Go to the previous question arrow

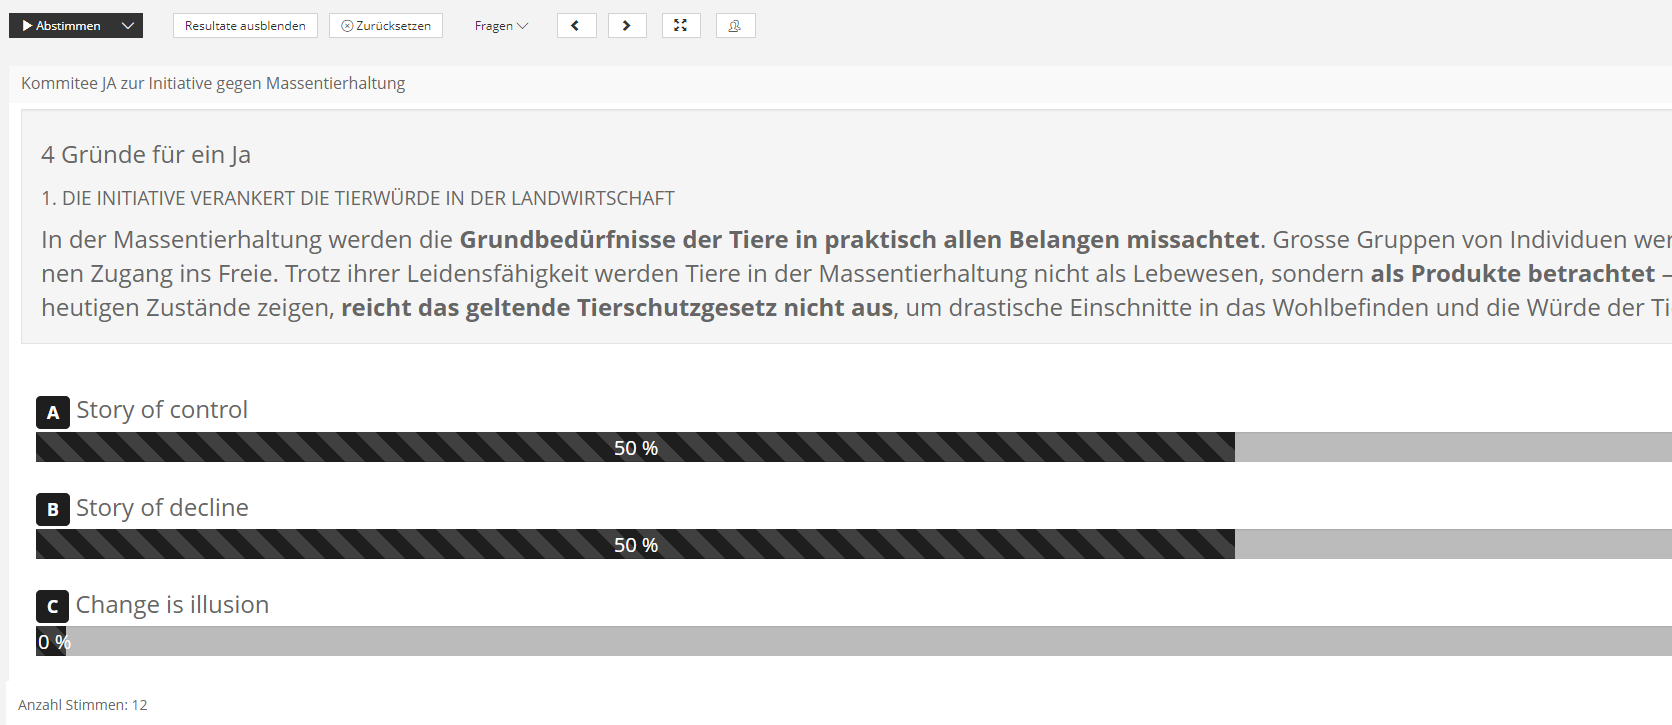click(576, 26)
